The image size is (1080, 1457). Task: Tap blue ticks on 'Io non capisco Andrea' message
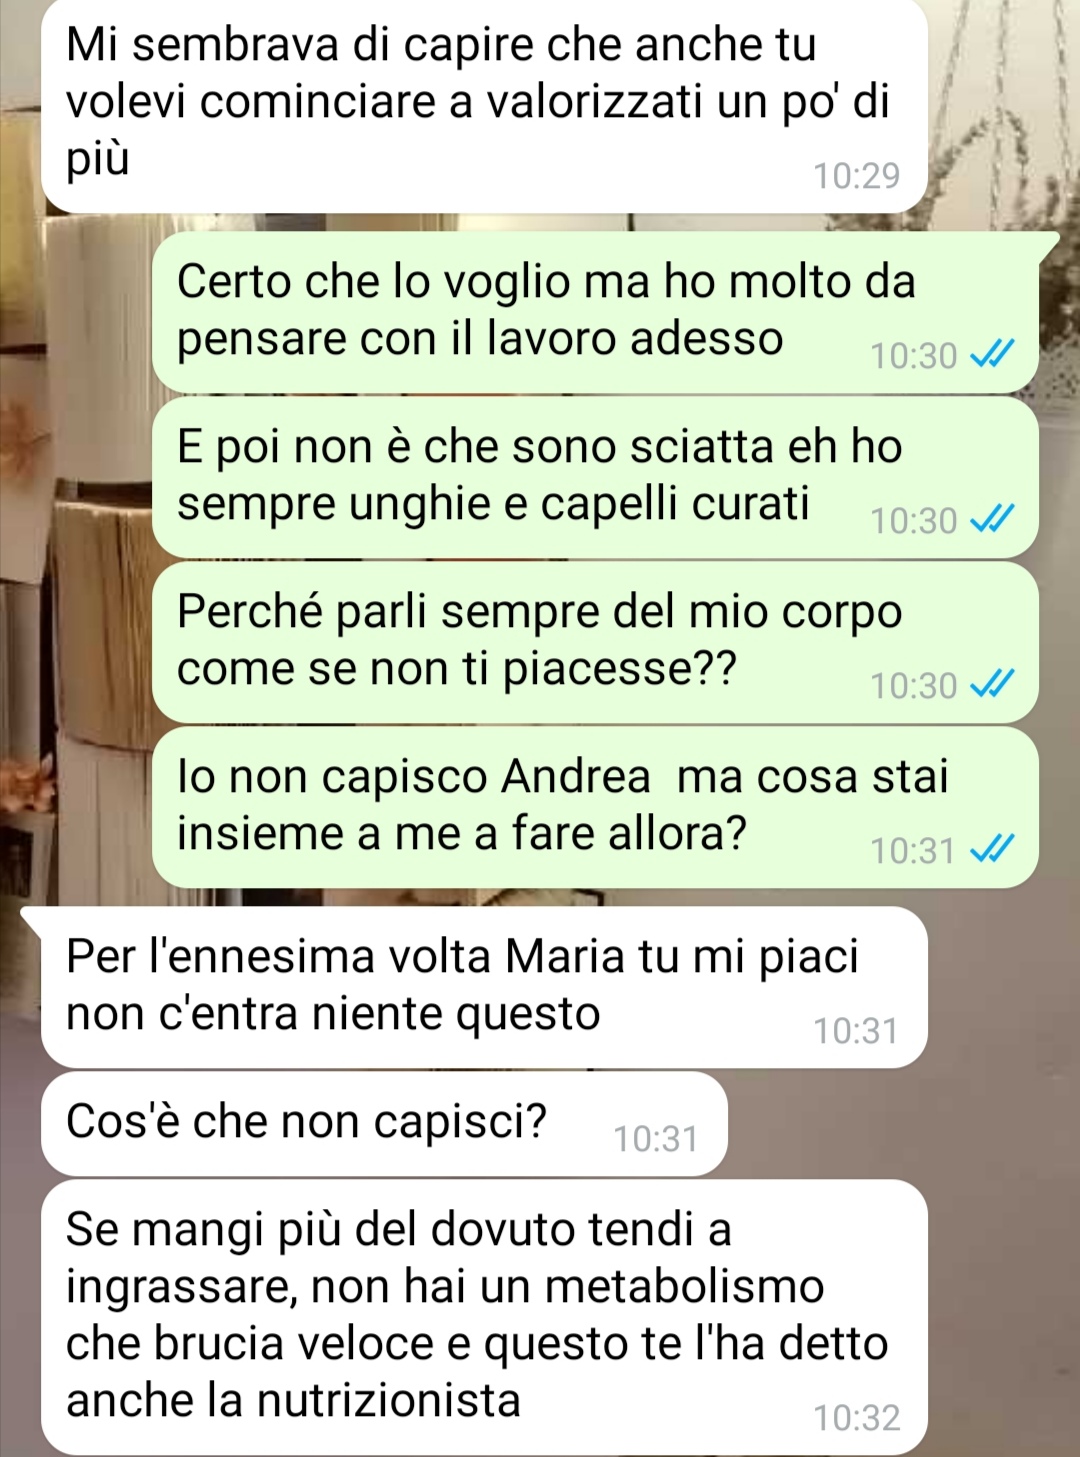993,849
